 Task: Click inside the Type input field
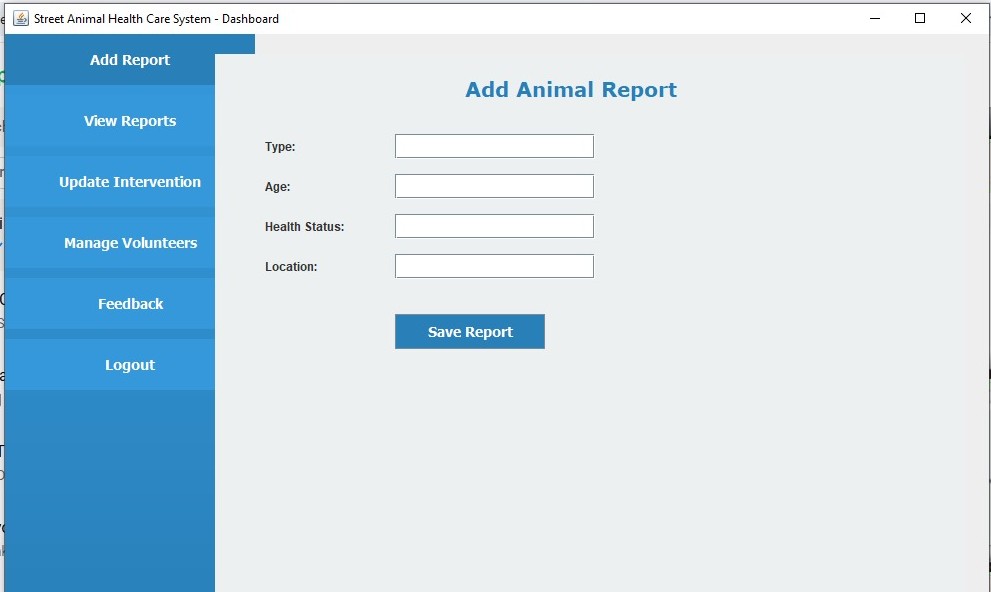pos(493,145)
